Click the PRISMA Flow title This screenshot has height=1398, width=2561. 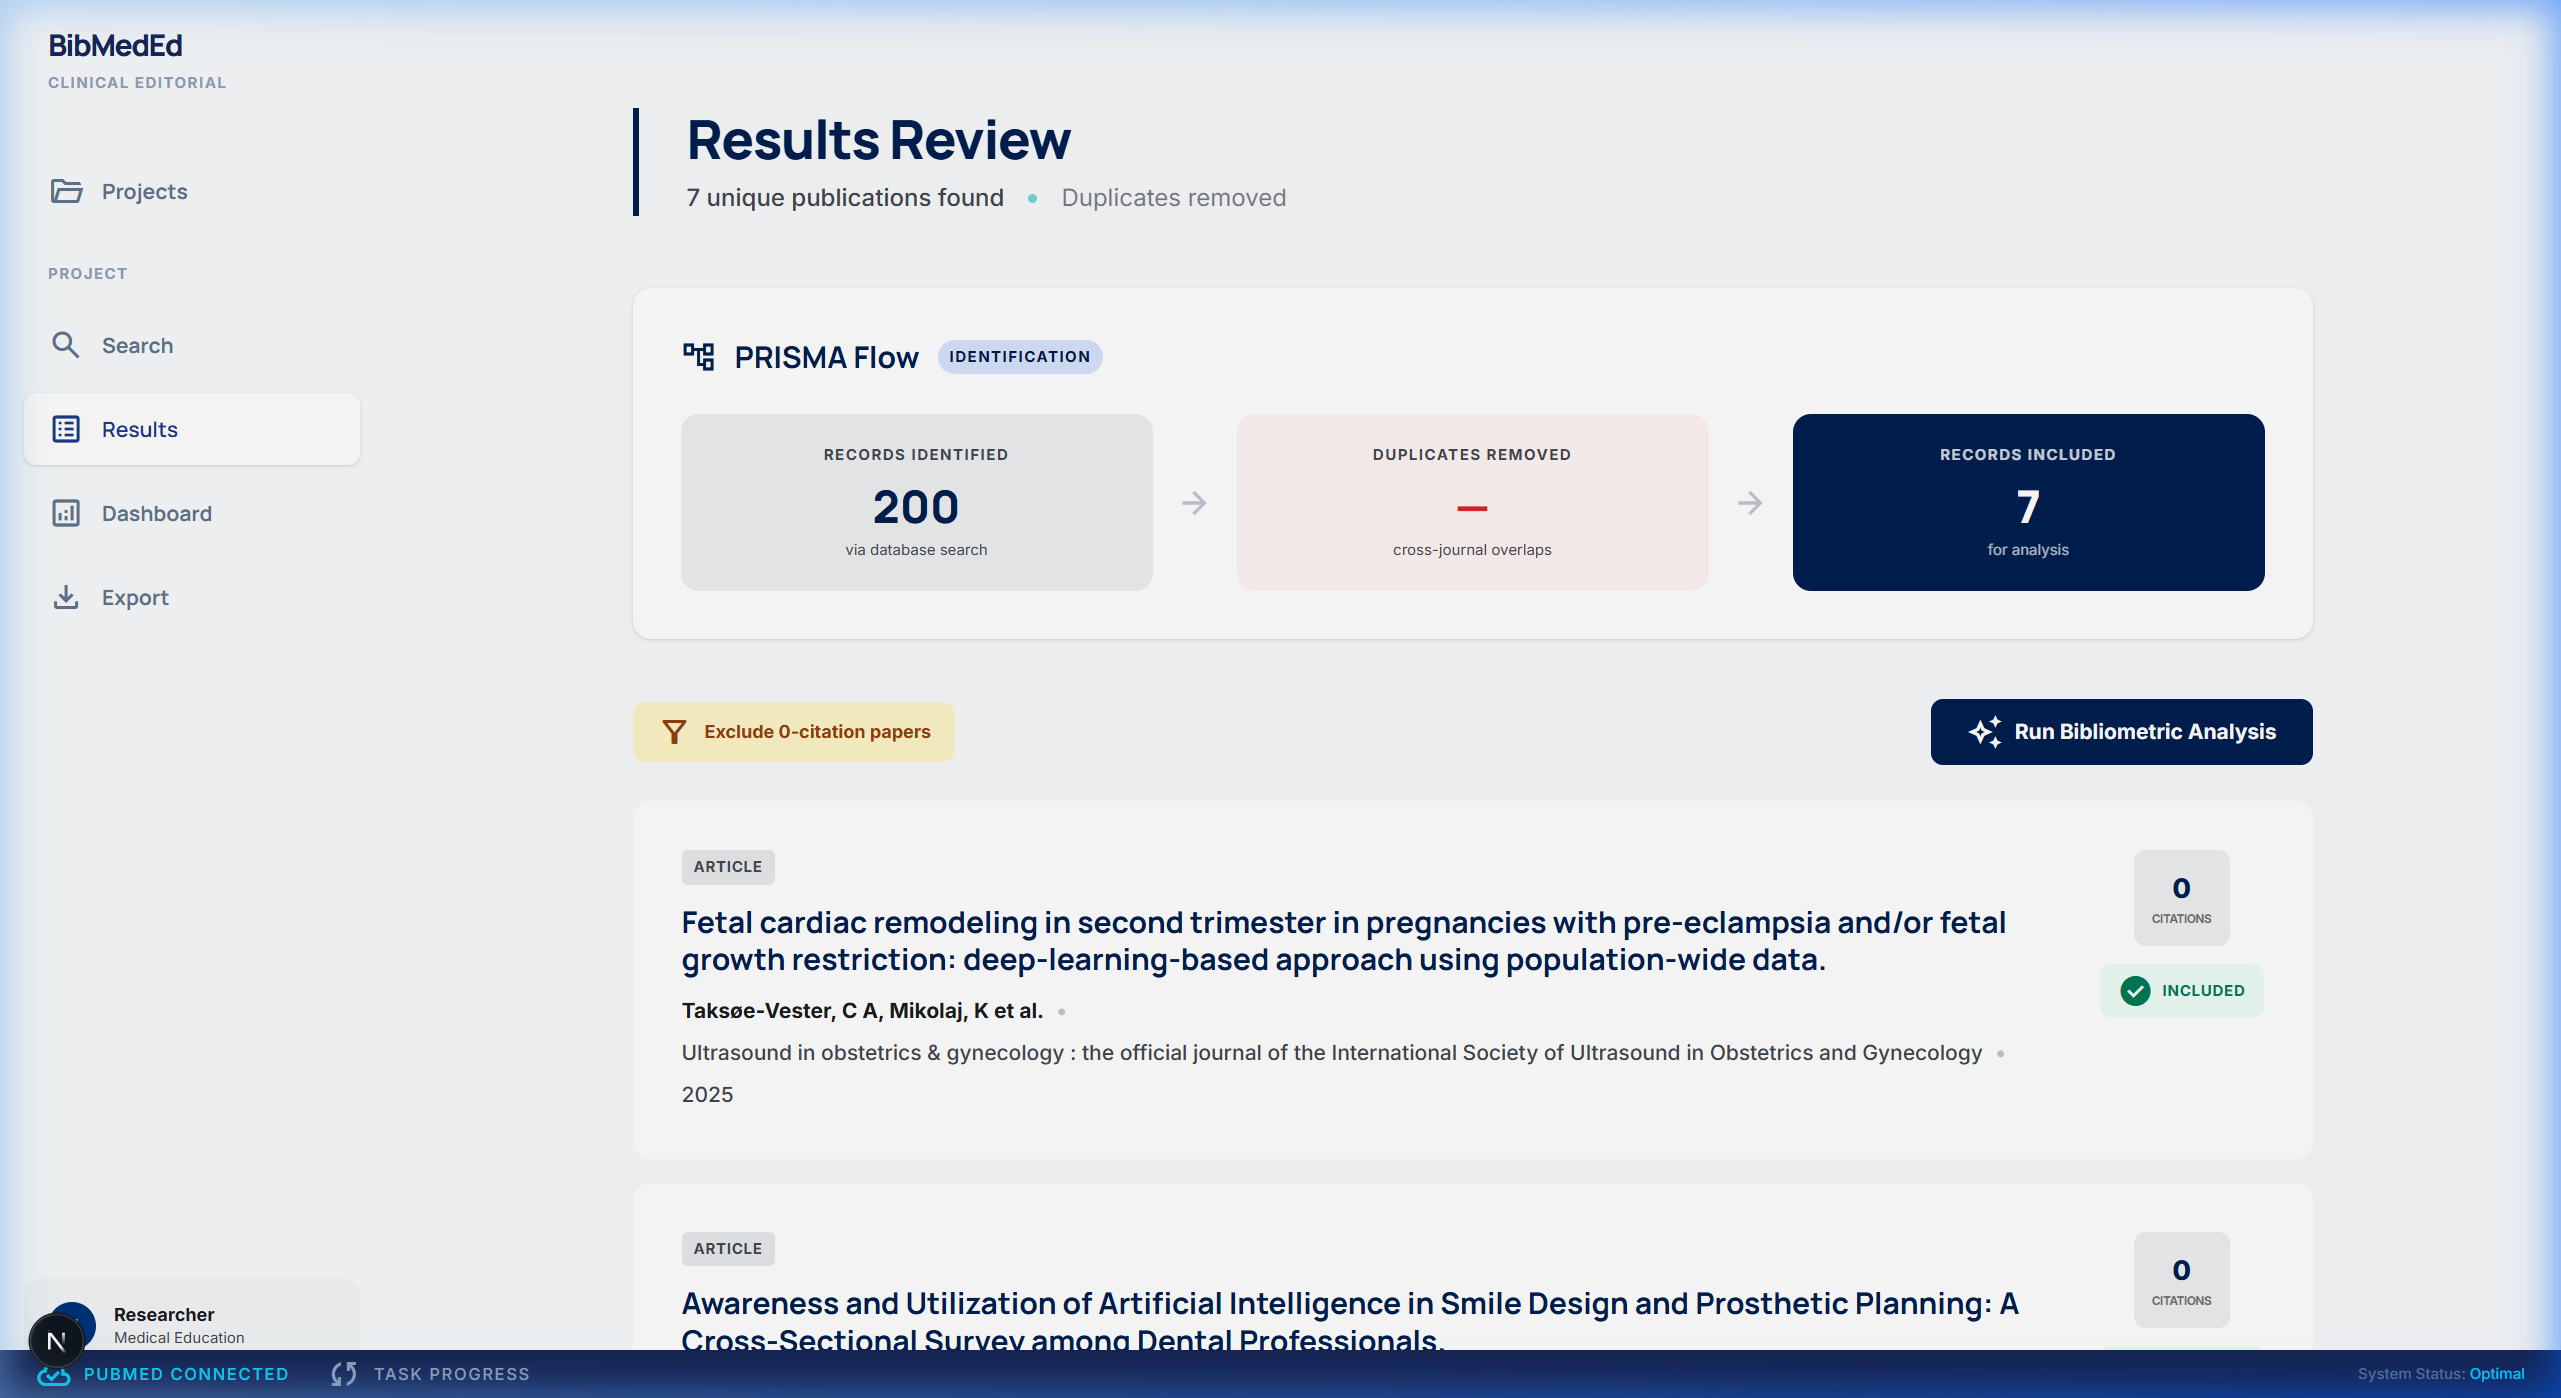[826, 357]
